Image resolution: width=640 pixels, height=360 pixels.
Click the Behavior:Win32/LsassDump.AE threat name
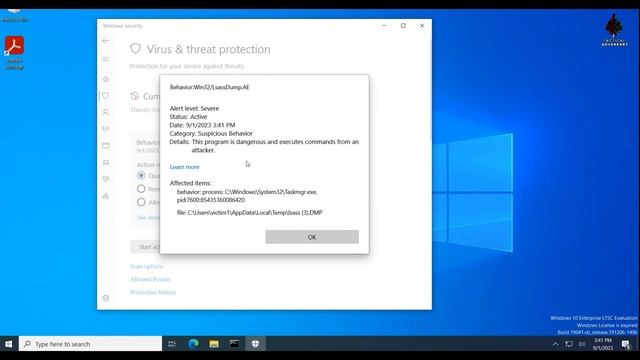pyautogui.click(x=209, y=87)
